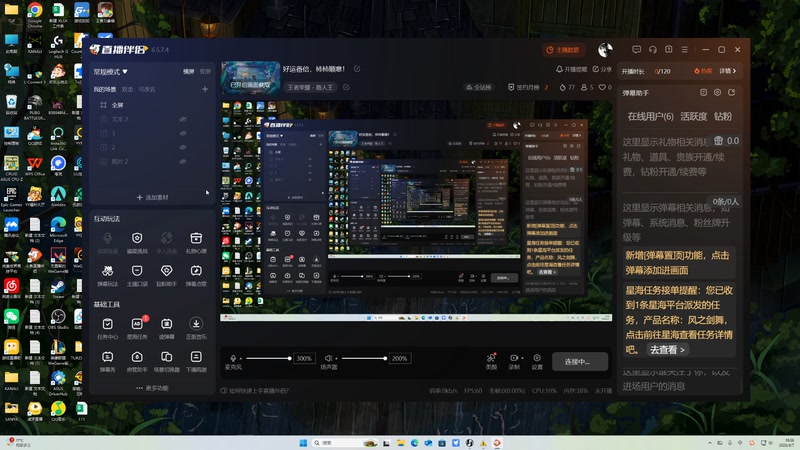Click the taskbar search box
The height and width of the screenshot is (450, 800).
(345, 443)
